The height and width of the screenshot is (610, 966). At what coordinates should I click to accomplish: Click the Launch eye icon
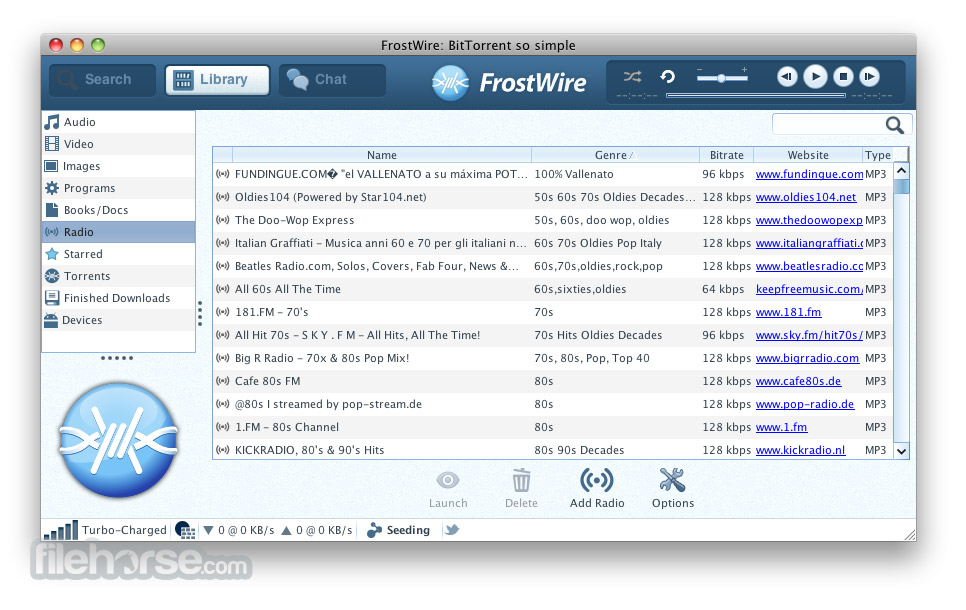point(448,481)
